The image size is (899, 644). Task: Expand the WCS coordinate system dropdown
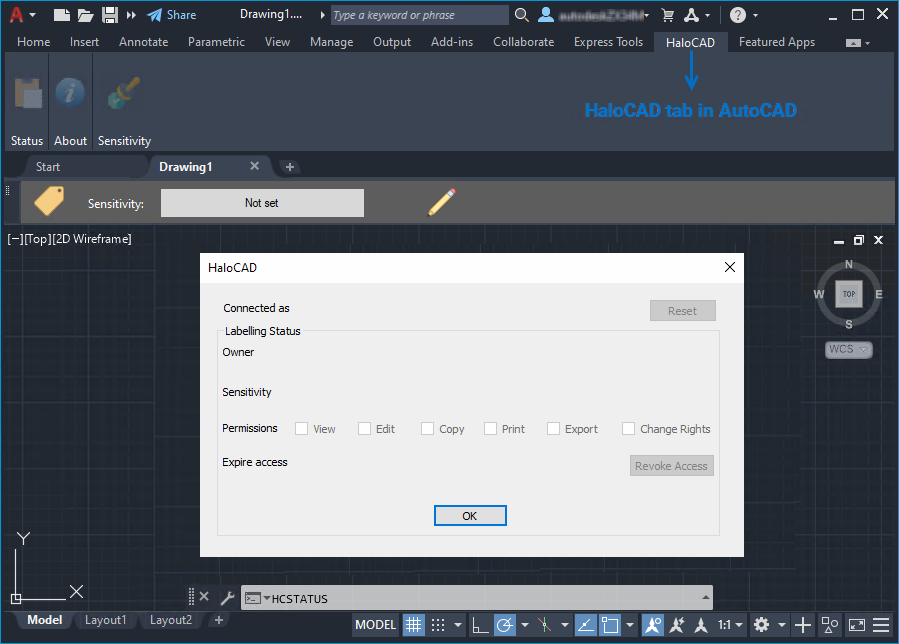849,349
